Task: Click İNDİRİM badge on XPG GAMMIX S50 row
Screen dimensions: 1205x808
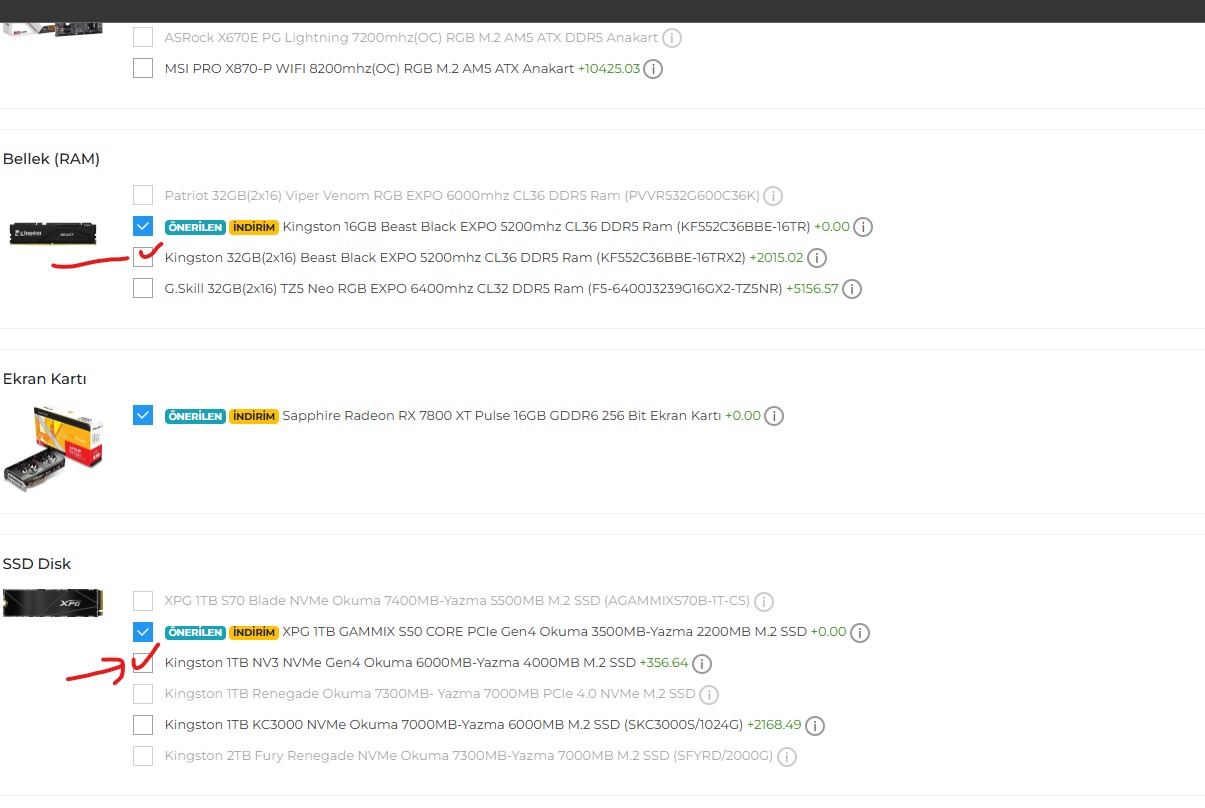Action: click(x=253, y=633)
